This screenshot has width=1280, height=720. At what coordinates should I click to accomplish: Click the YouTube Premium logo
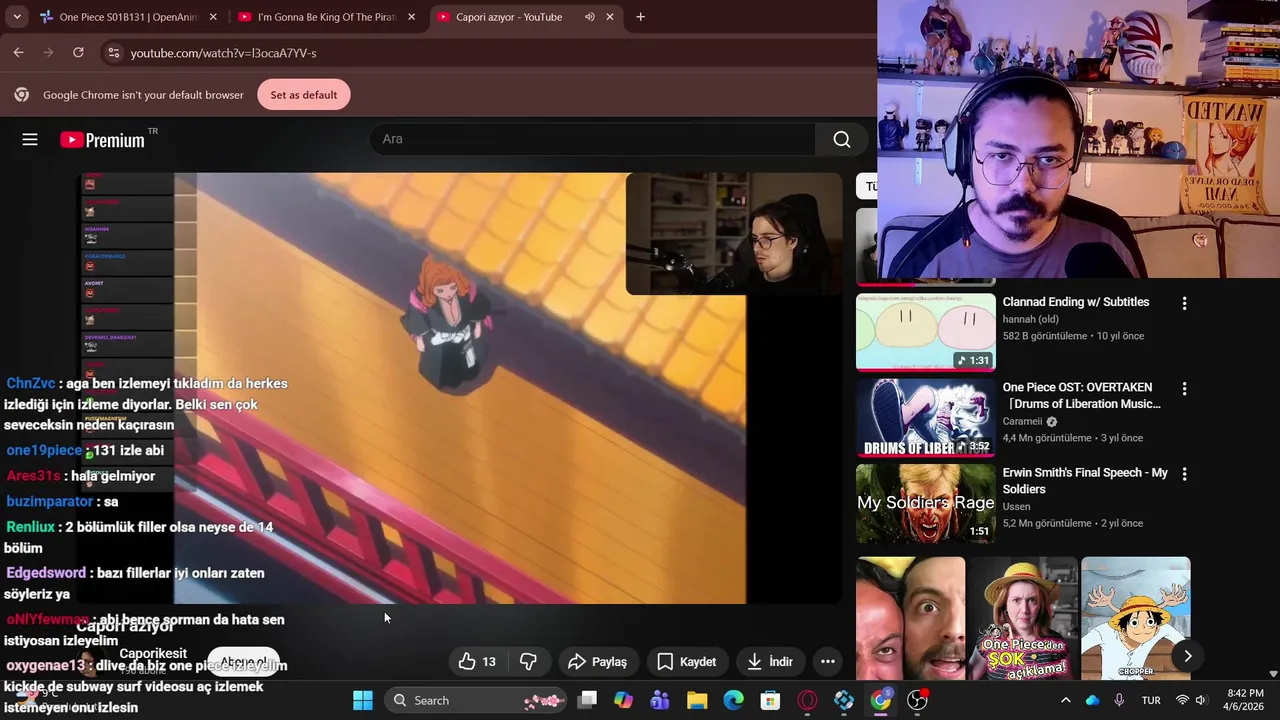click(103, 140)
